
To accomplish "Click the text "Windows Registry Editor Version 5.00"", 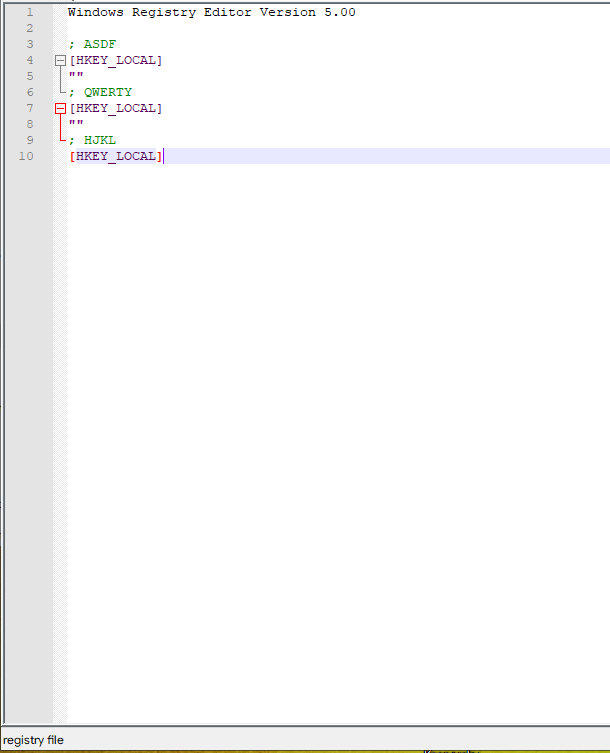I will pyautogui.click(x=212, y=12).
